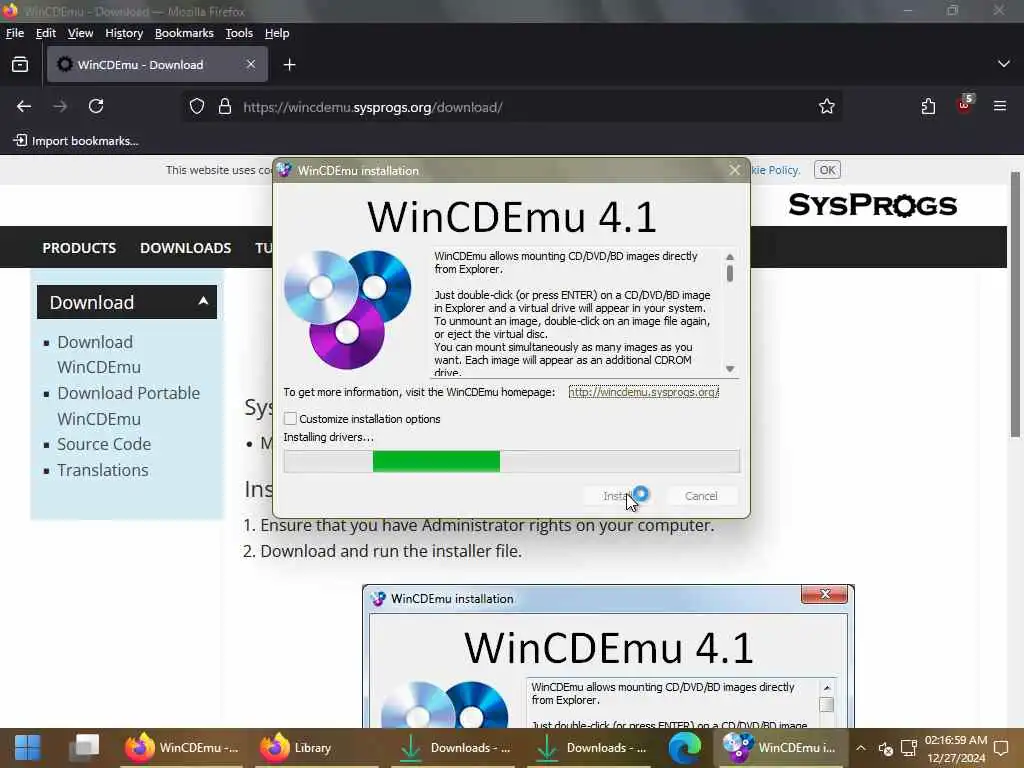Click the site security padlock icon
The height and width of the screenshot is (768, 1024).
[225, 106]
